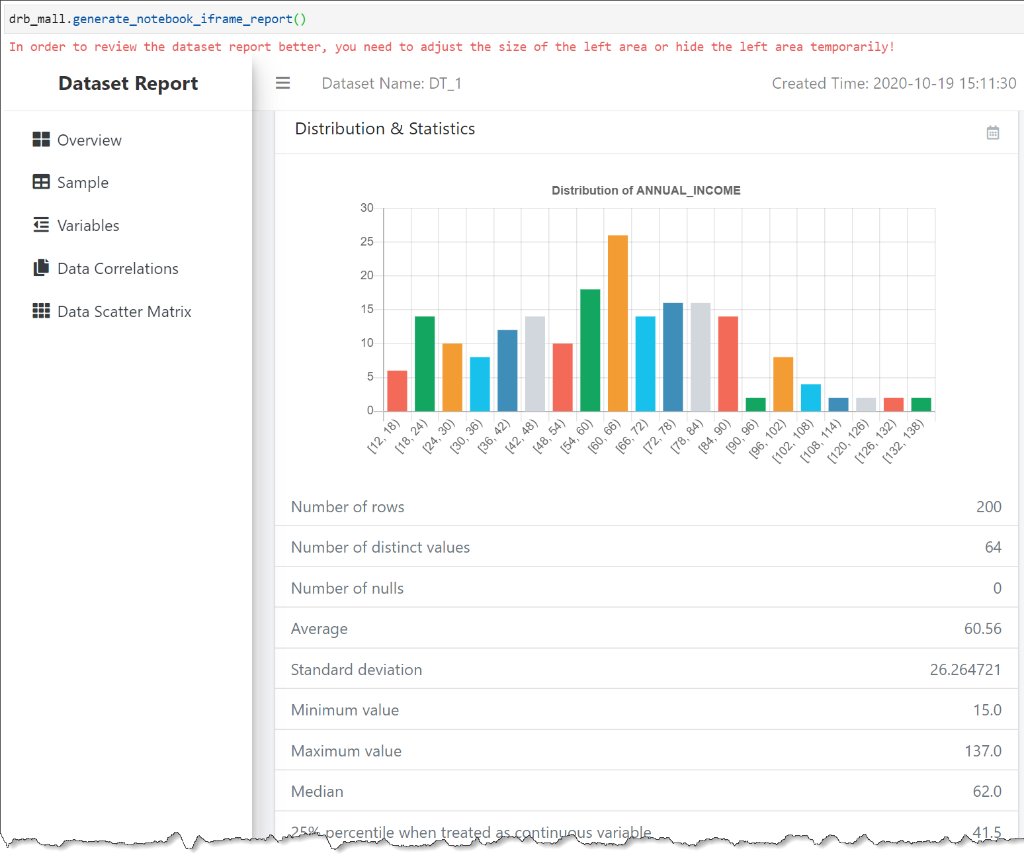Click the value 200 for rows
This screenshot has width=1024, height=863.
(x=989, y=507)
